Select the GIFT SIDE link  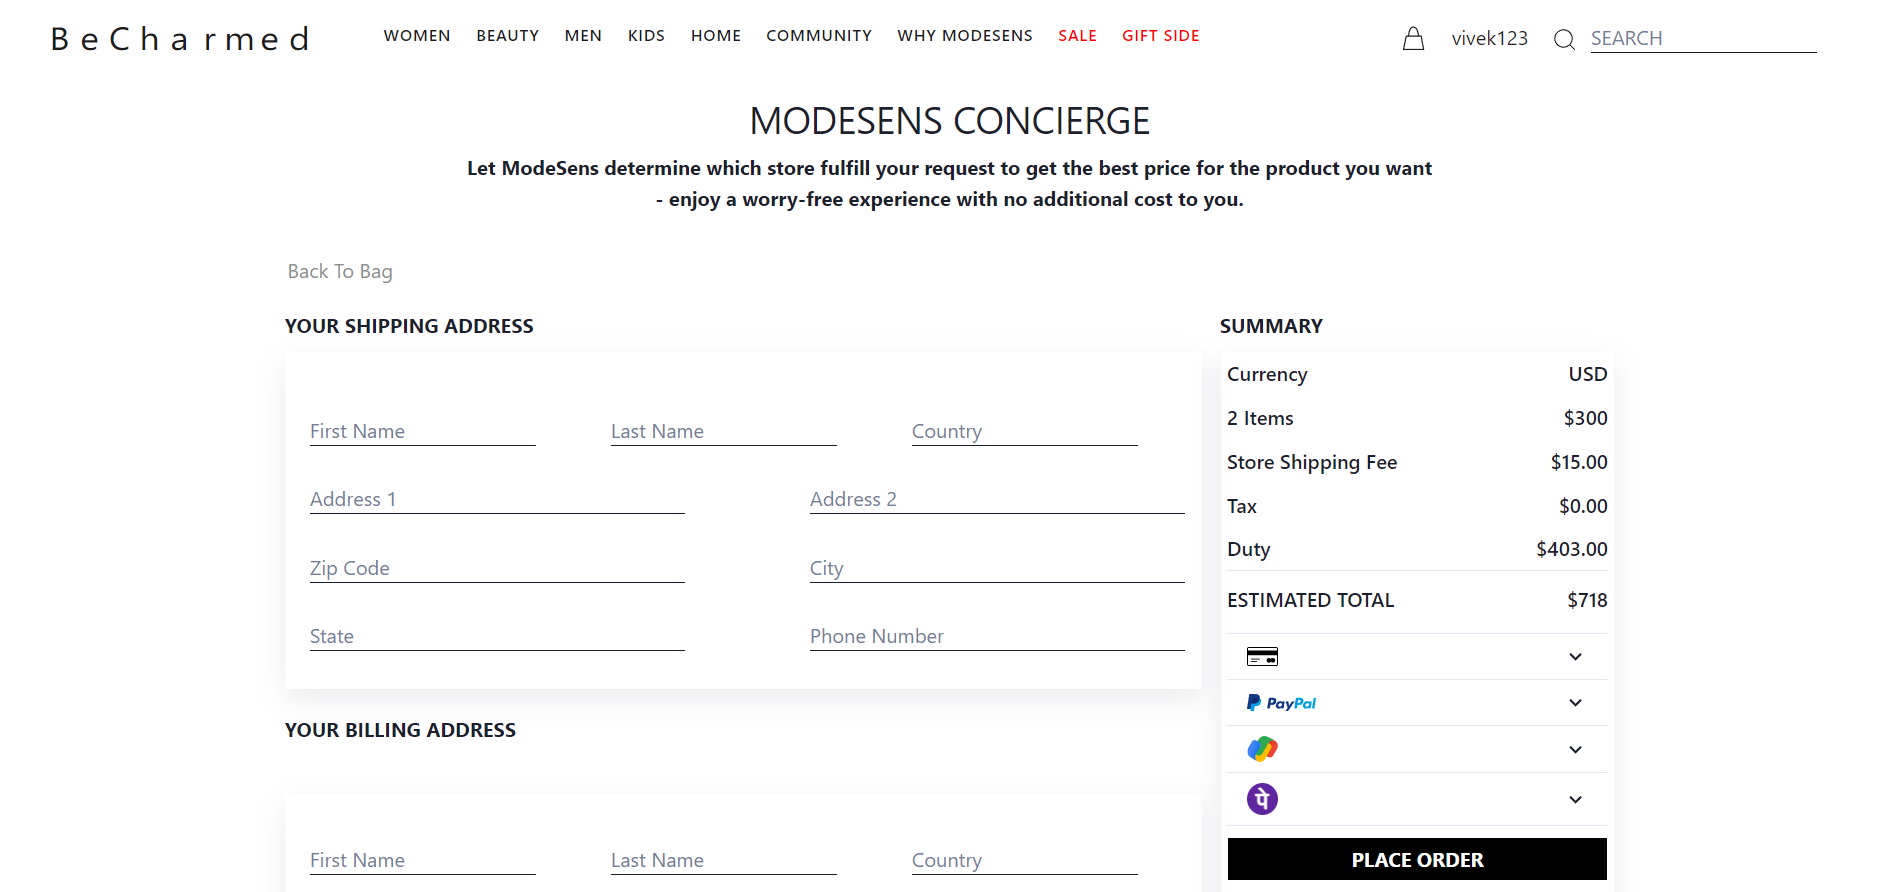(1160, 35)
